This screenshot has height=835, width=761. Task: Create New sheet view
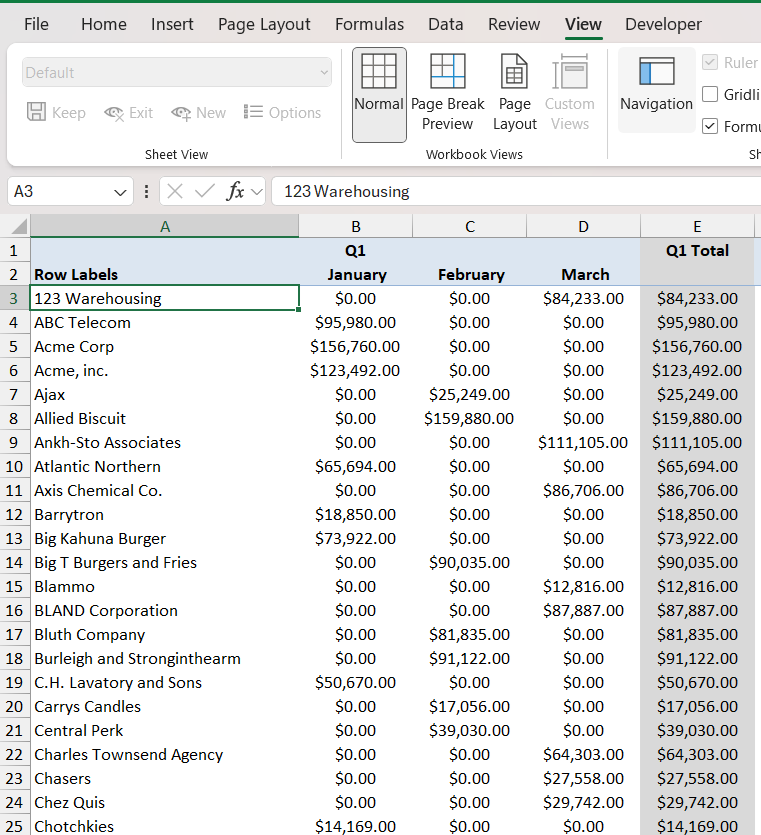[199, 112]
